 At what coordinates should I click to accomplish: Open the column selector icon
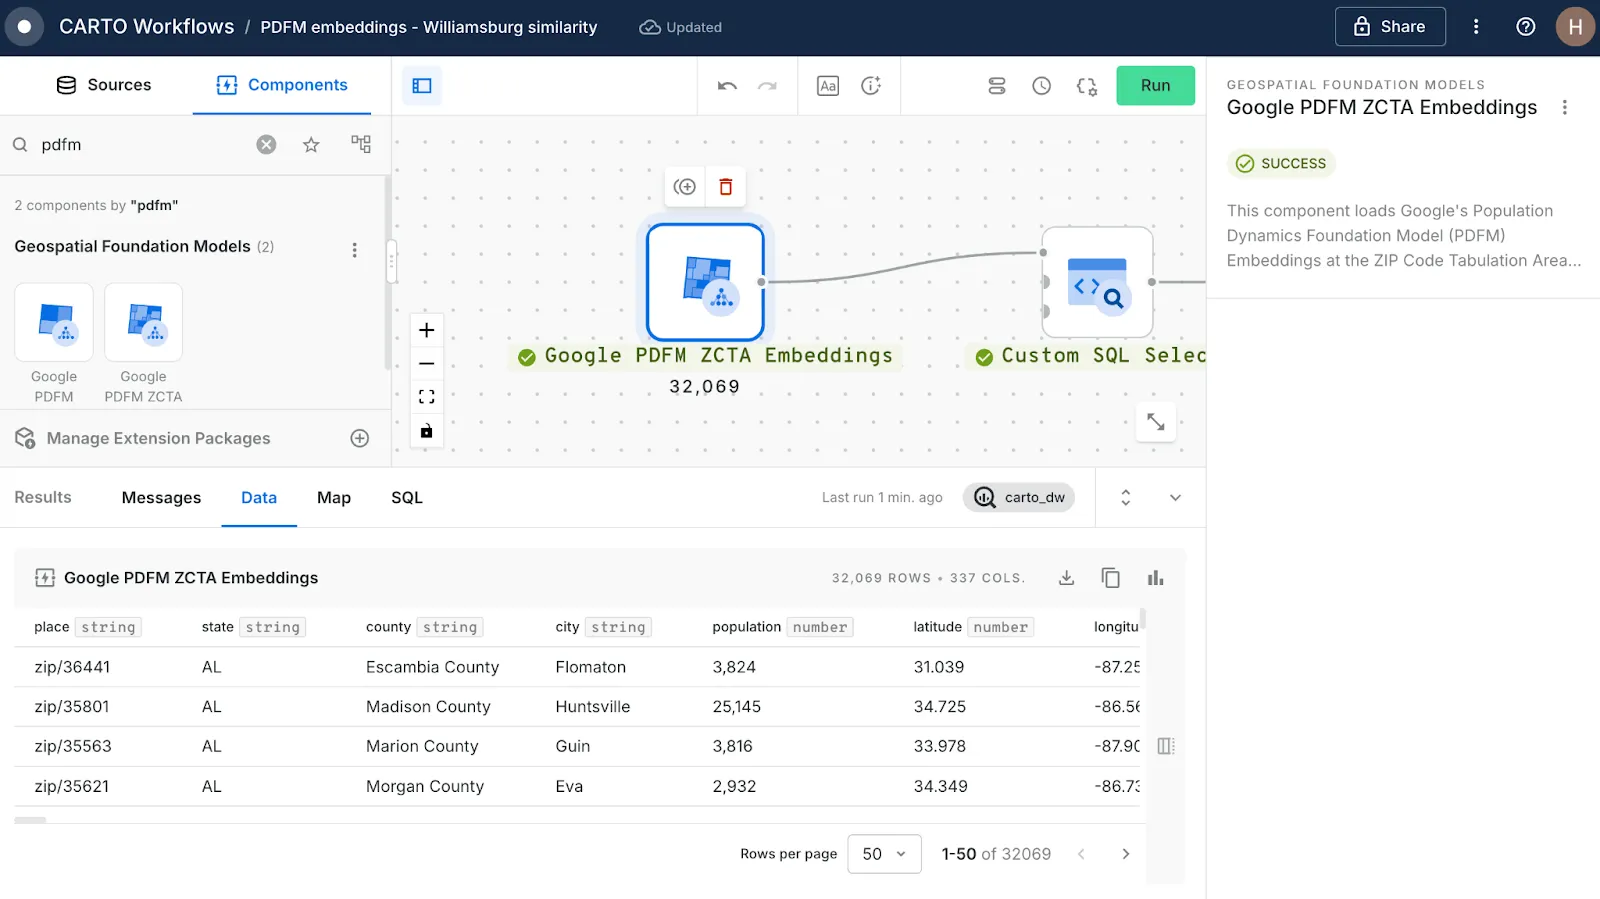(1166, 746)
